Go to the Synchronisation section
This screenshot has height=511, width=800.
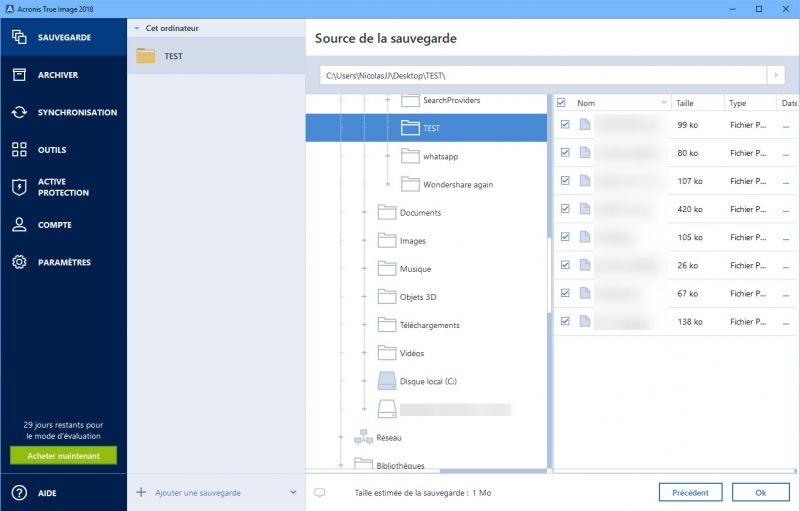pos(63,112)
